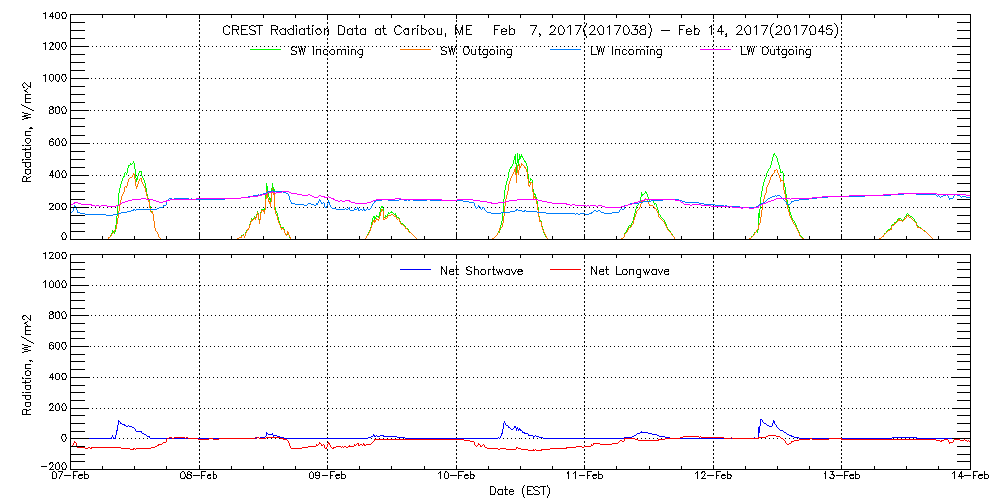Click the chart title CREST Radiation Data
Viewport: 1000px width, 500px height.
pos(530,31)
